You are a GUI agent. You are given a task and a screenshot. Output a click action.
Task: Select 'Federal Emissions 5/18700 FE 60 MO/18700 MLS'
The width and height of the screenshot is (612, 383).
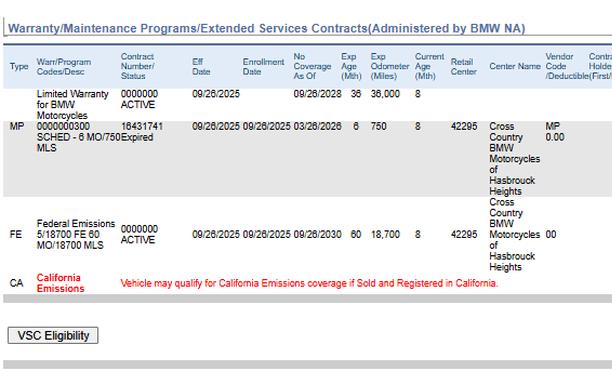76,234
